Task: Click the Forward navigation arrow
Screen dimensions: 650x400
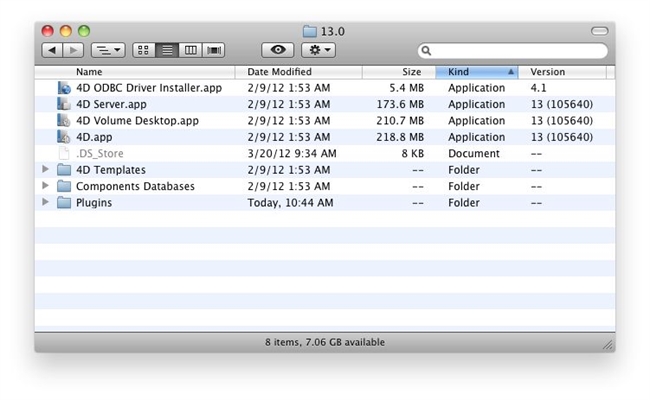Action: click(73, 50)
